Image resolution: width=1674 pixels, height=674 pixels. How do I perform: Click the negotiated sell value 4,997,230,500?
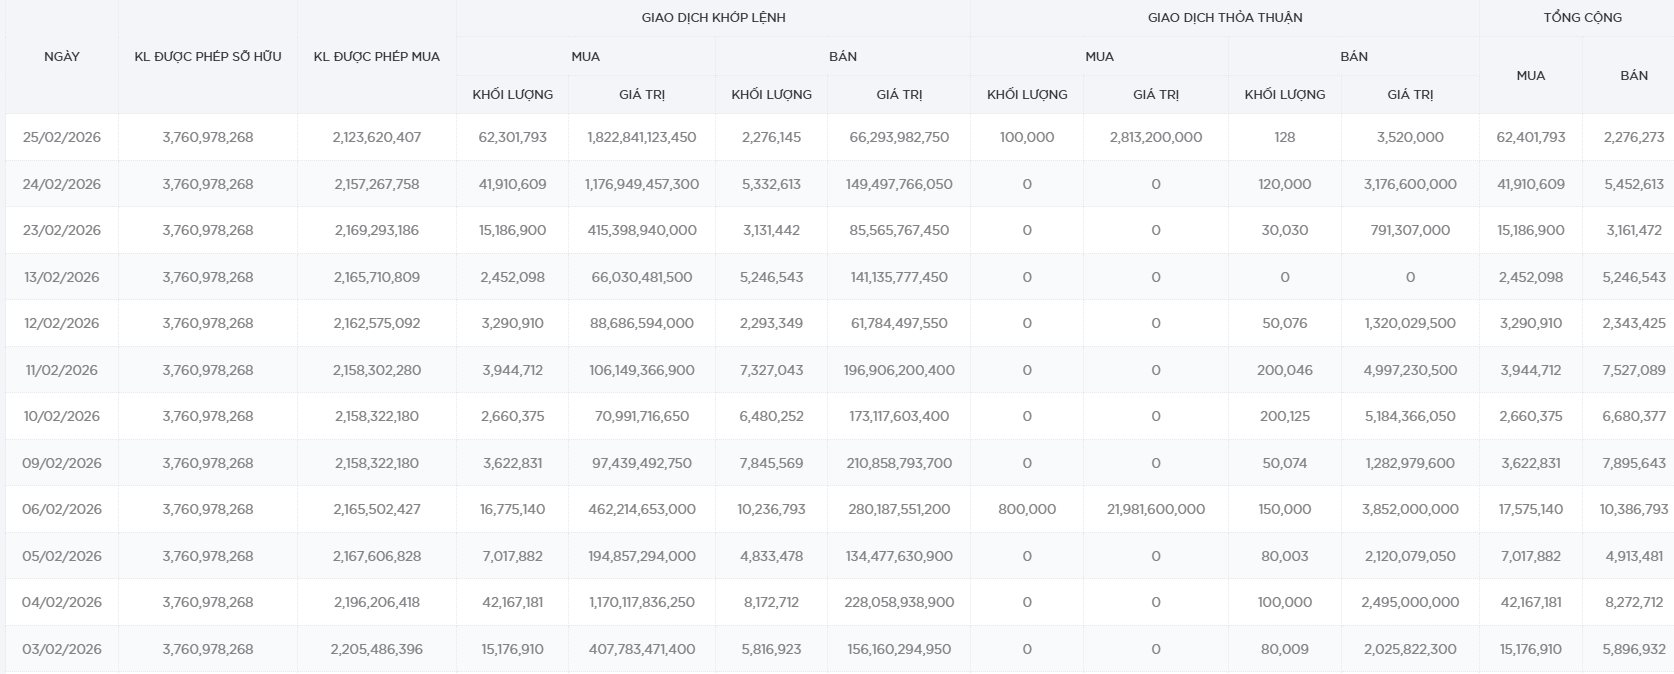[x=1410, y=370]
